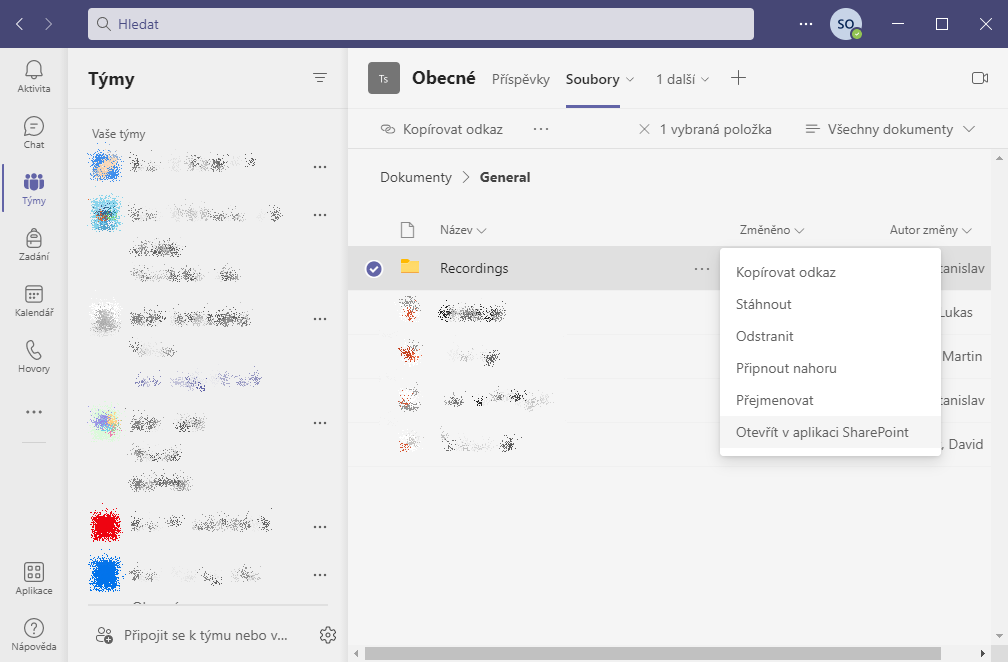The image size is (1008, 662).
Task: Click the video meeting camera icon
Action: (979, 79)
